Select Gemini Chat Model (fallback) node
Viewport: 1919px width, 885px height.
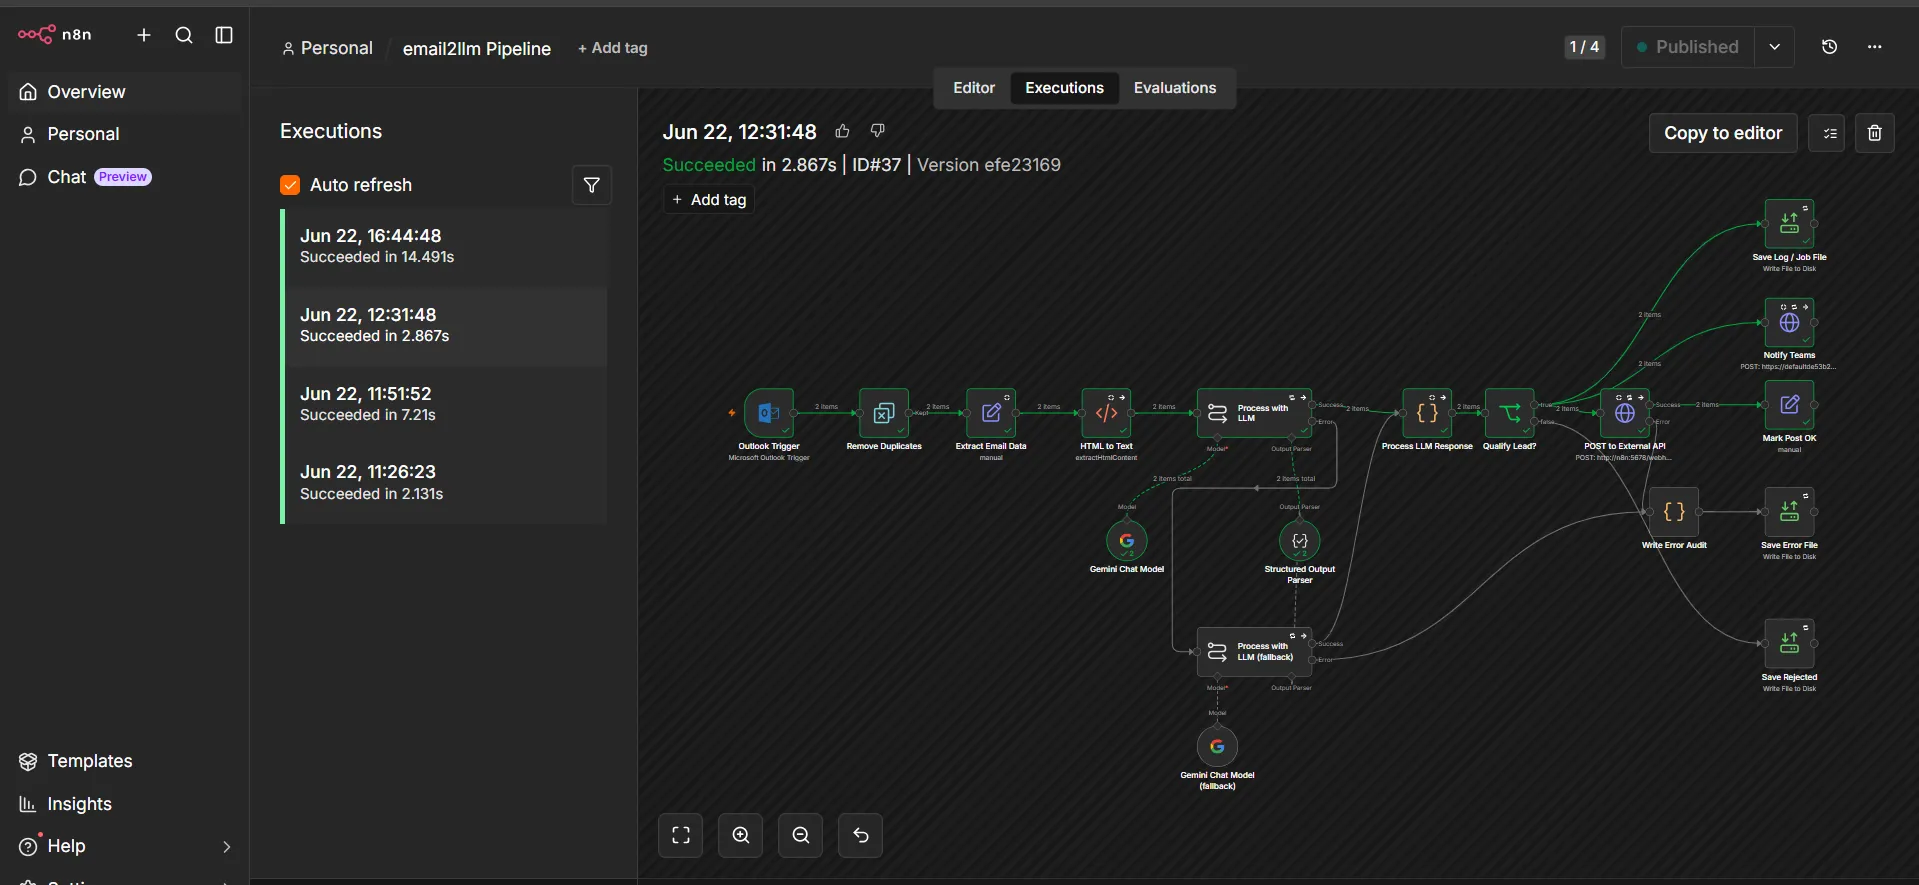point(1217,747)
